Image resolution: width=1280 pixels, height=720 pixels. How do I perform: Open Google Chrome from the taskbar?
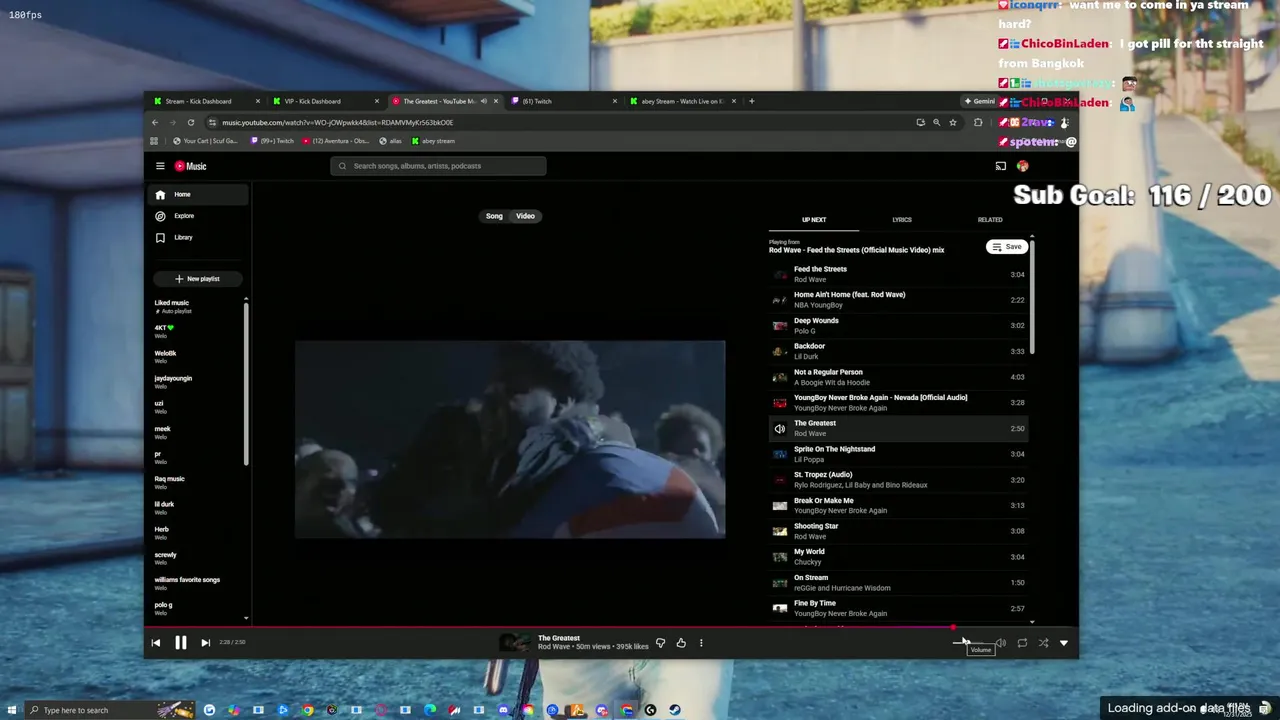[307, 710]
